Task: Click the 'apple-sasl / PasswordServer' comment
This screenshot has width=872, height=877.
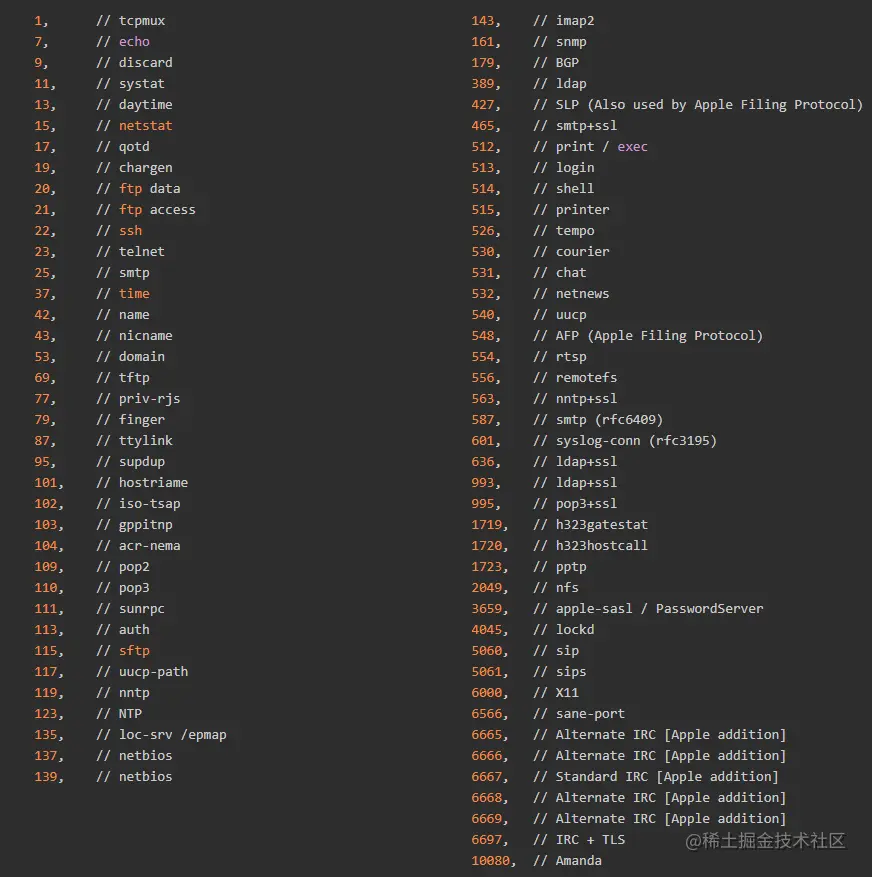Action: pyautogui.click(x=659, y=609)
